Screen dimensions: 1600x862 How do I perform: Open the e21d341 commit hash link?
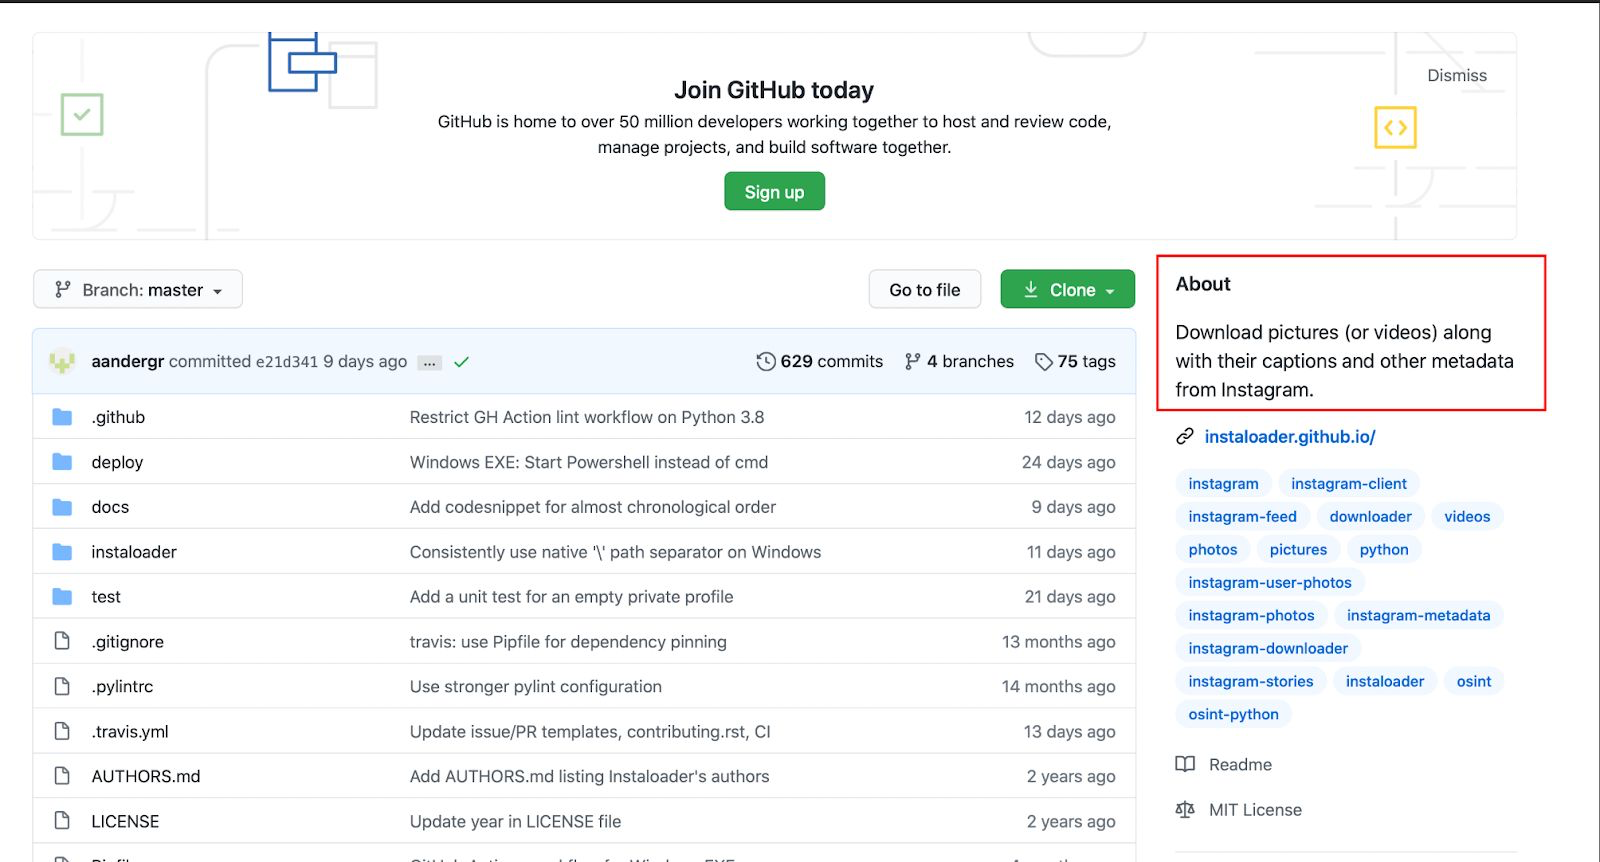point(286,362)
